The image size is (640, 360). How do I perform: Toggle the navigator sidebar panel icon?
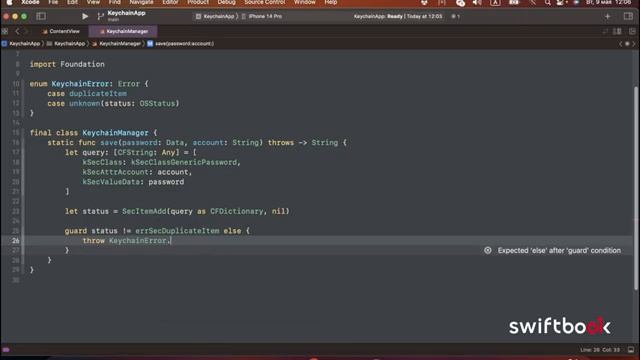[x=41, y=16]
